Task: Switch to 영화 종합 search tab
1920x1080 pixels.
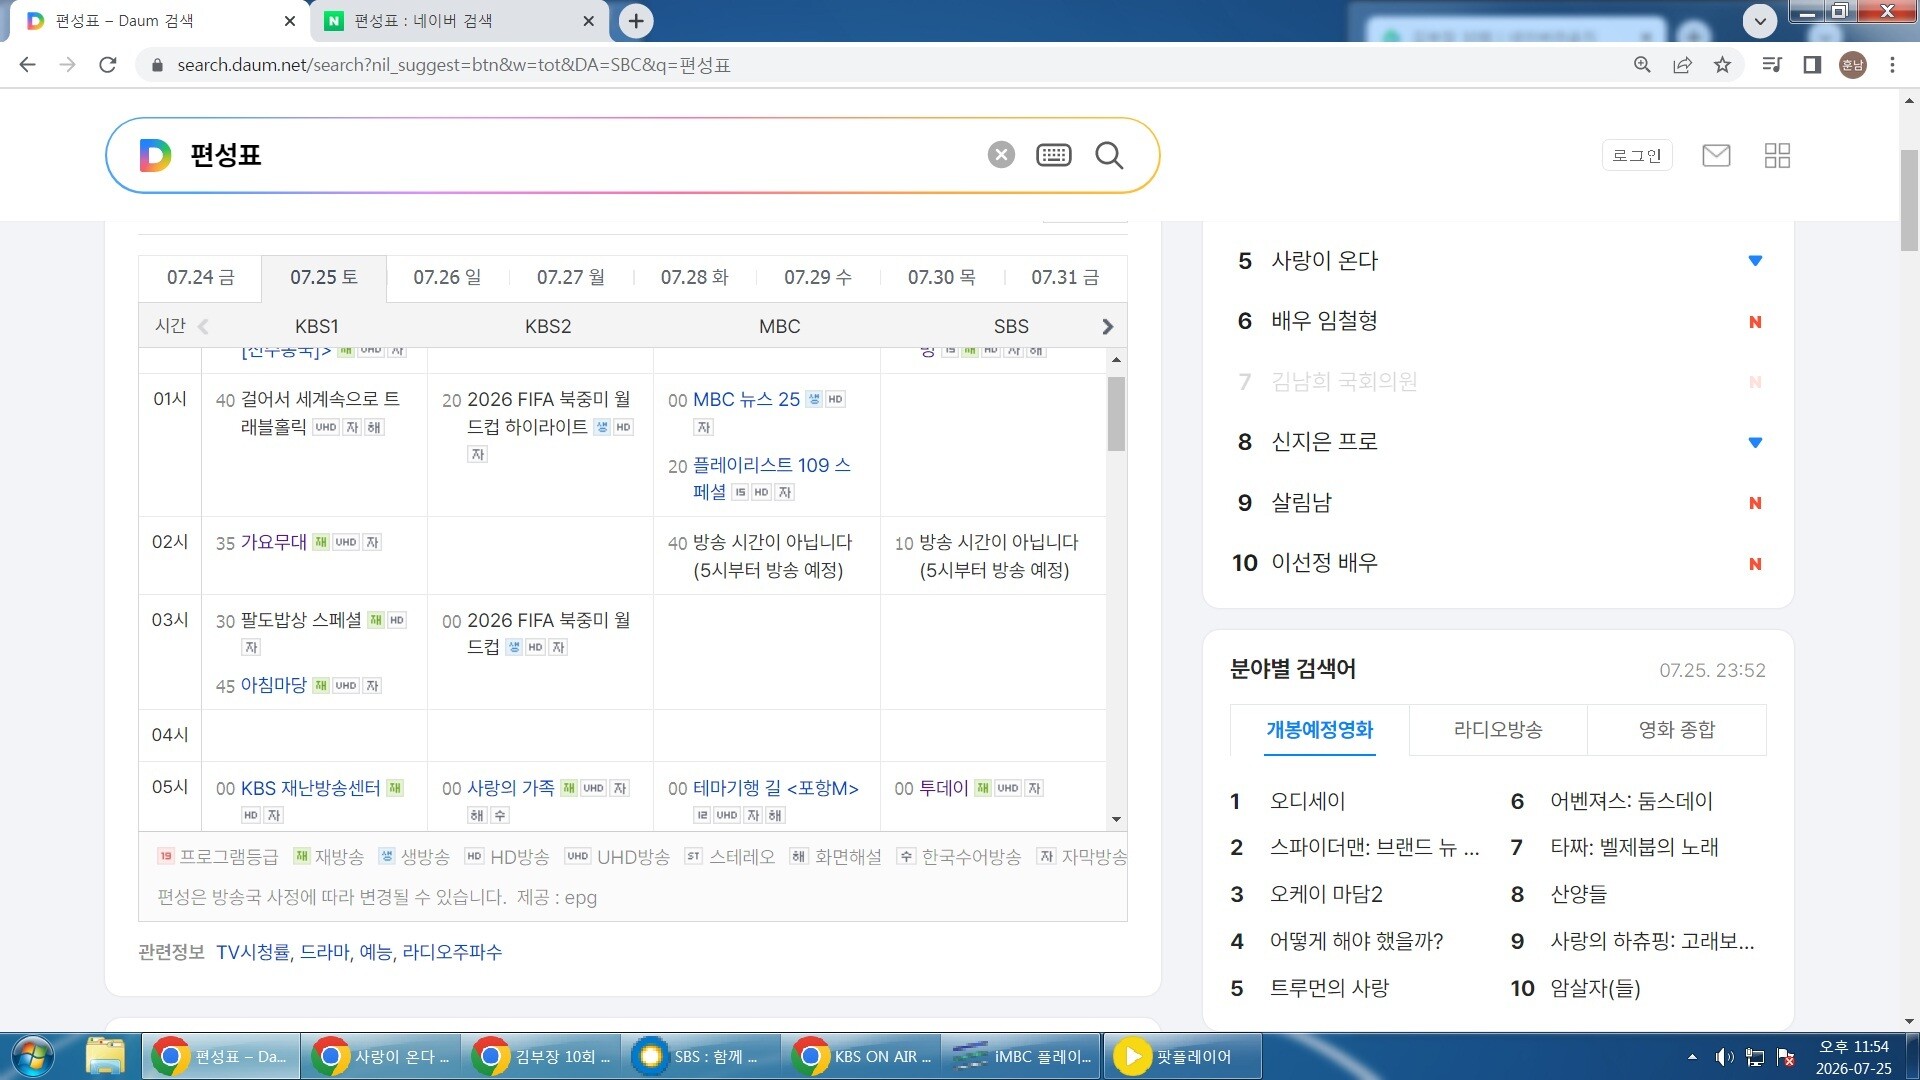Action: click(1676, 730)
